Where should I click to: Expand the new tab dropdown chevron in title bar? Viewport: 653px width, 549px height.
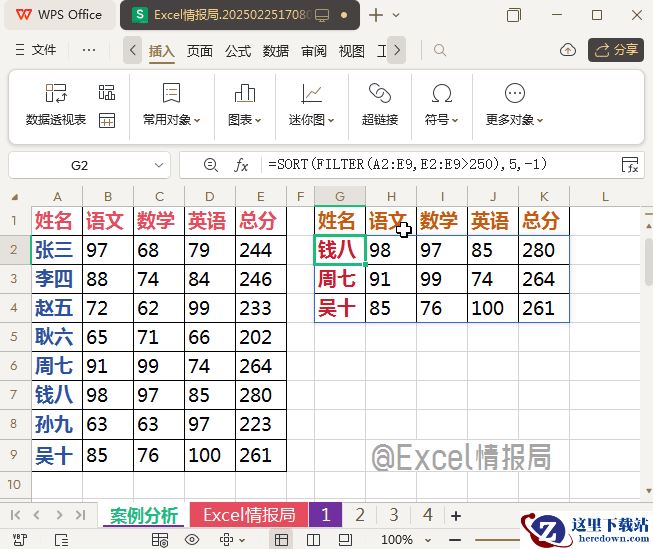pyautogui.click(x=396, y=15)
